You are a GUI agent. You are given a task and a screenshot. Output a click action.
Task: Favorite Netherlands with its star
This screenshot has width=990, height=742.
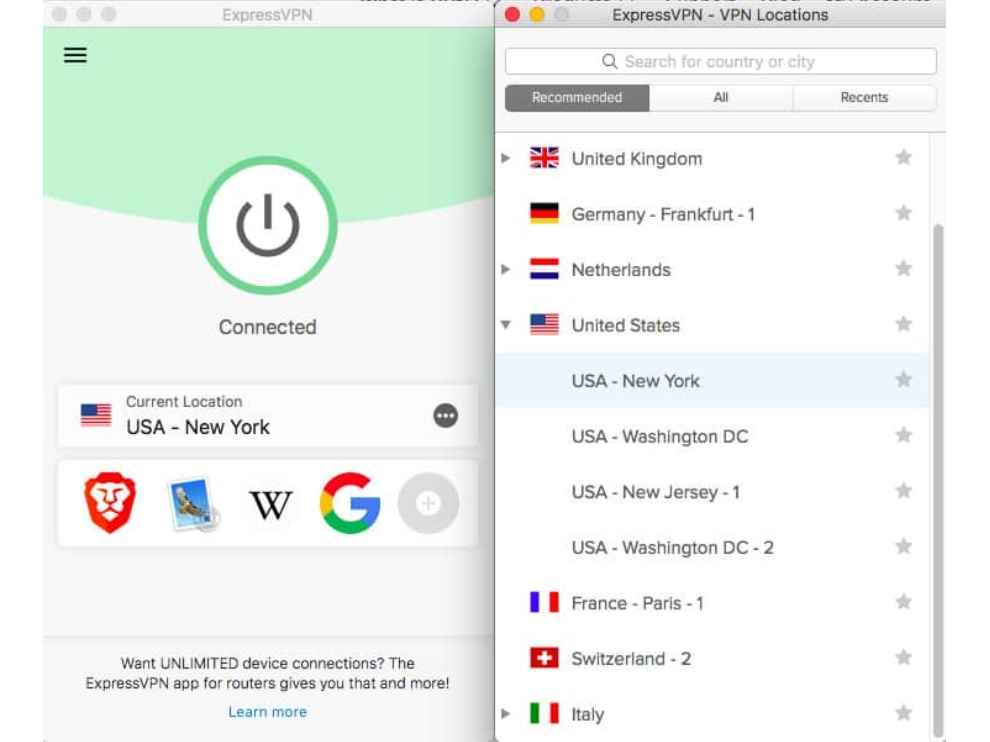tap(904, 268)
